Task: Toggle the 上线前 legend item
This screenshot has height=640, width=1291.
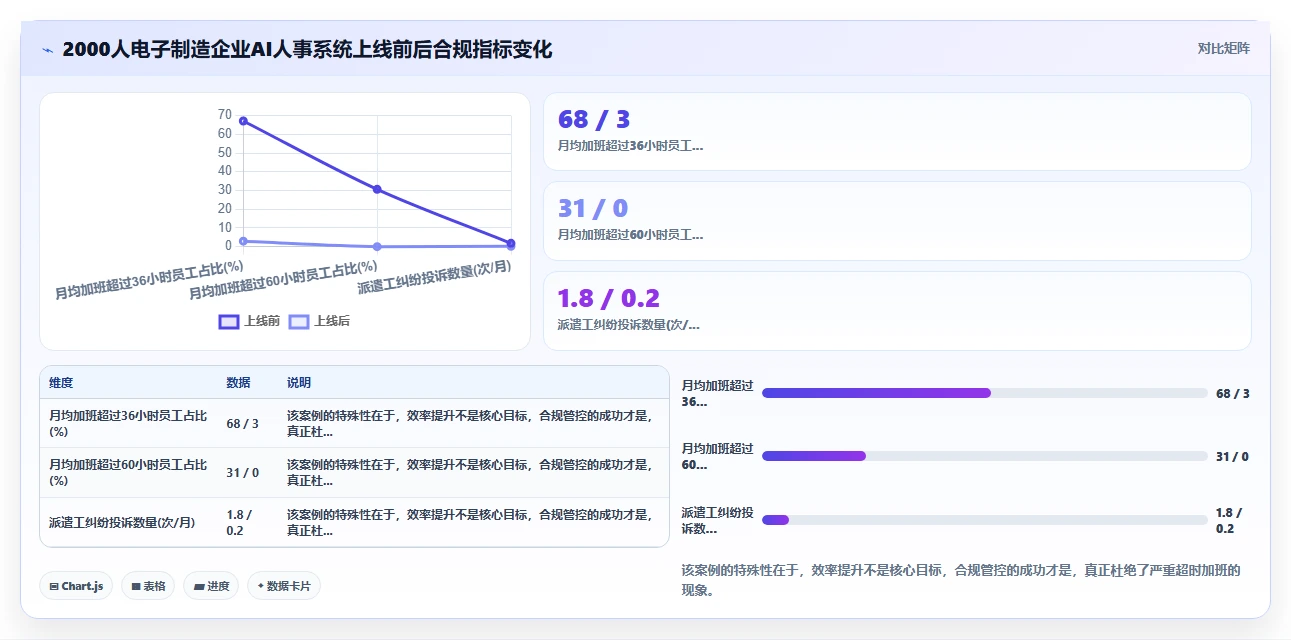Action: coord(249,321)
